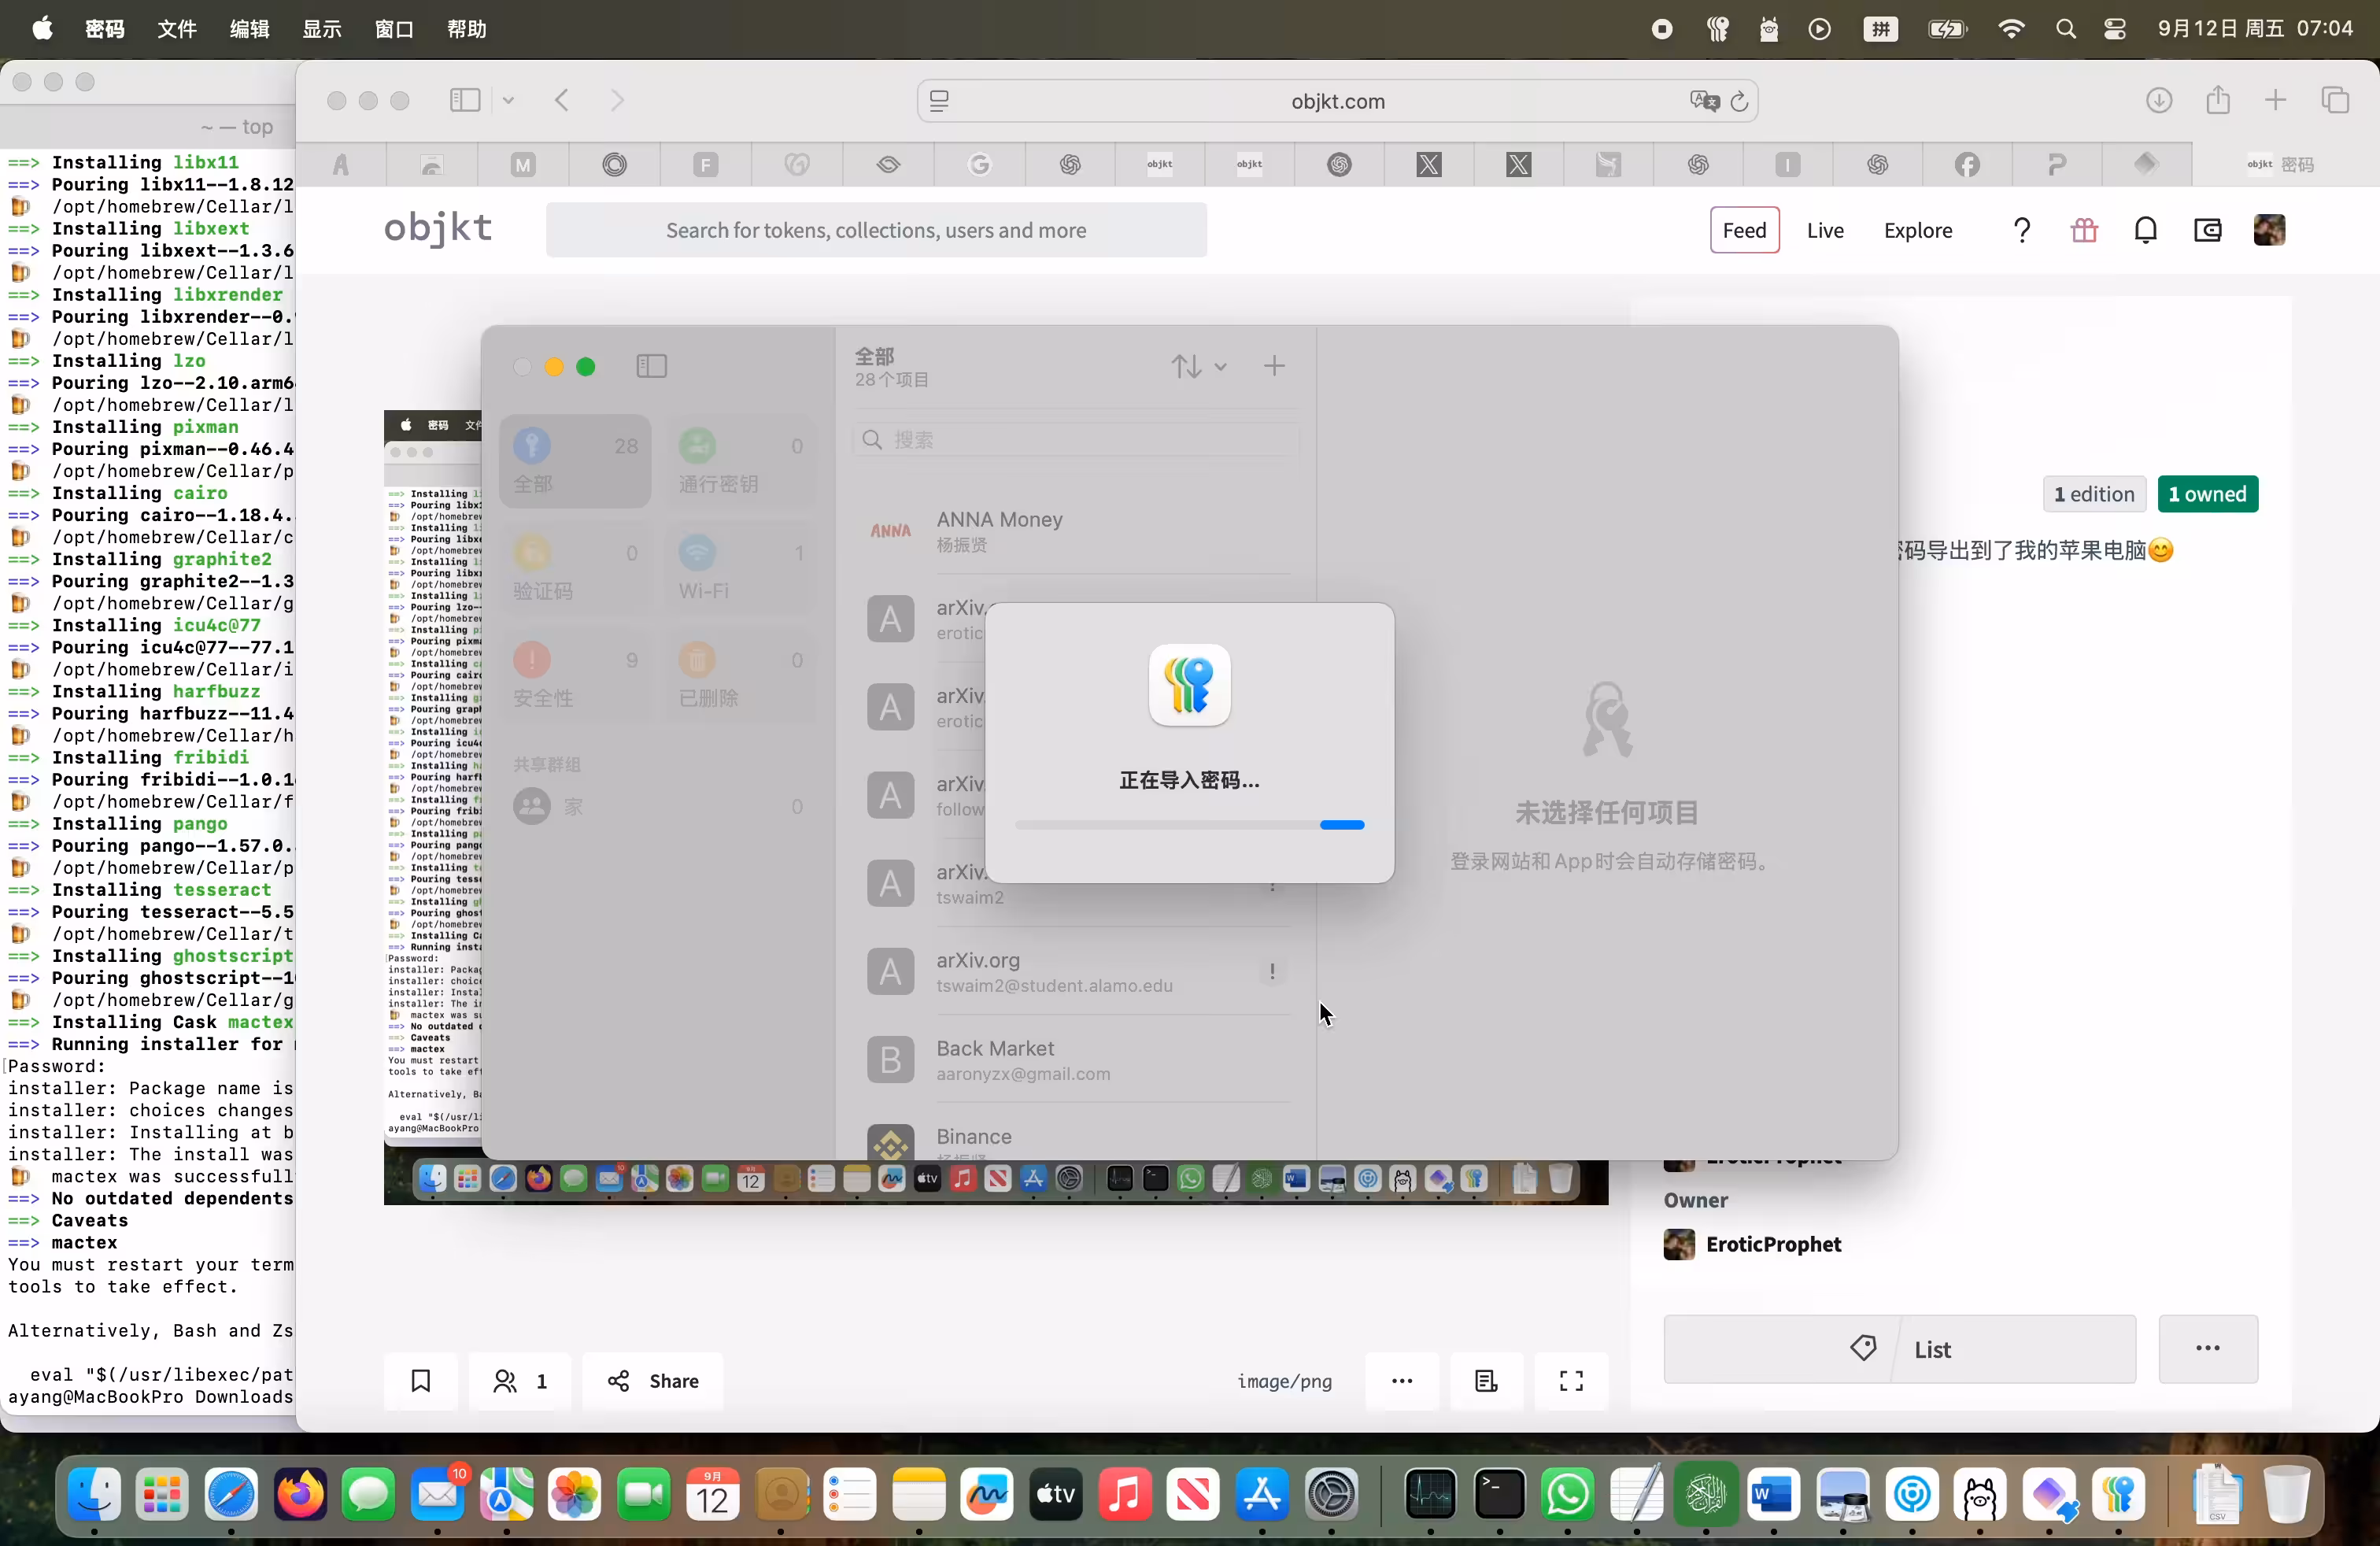Click the token description page icon

[1486, 1381]
